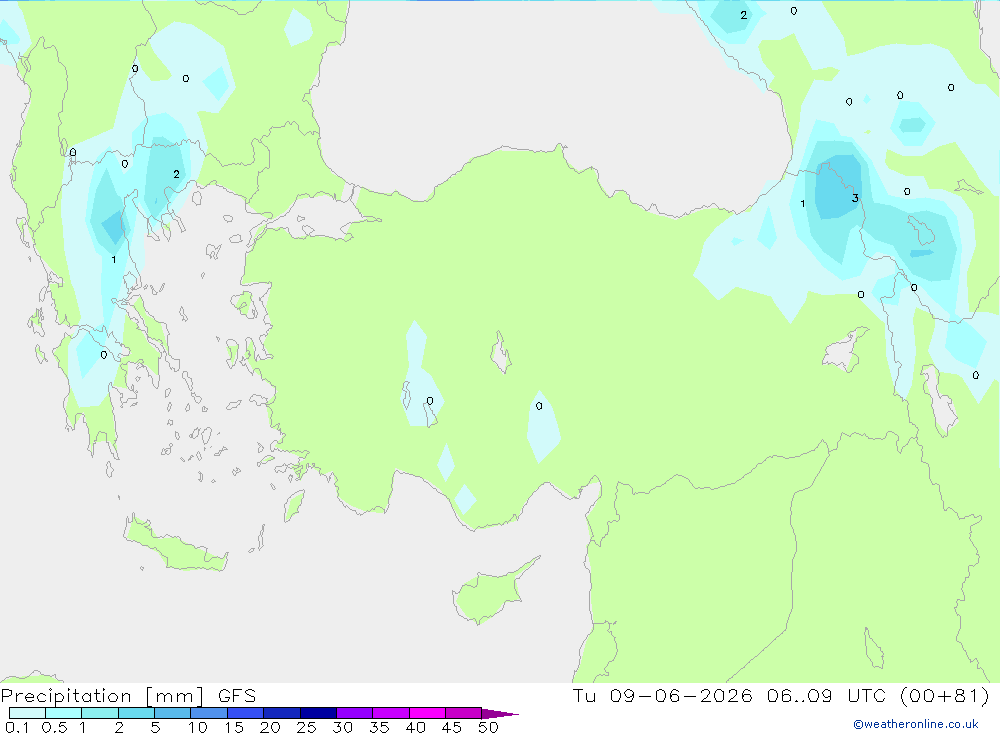
Task: Click the 06..09 UTC time range text
Action: [x=827, y=696]
